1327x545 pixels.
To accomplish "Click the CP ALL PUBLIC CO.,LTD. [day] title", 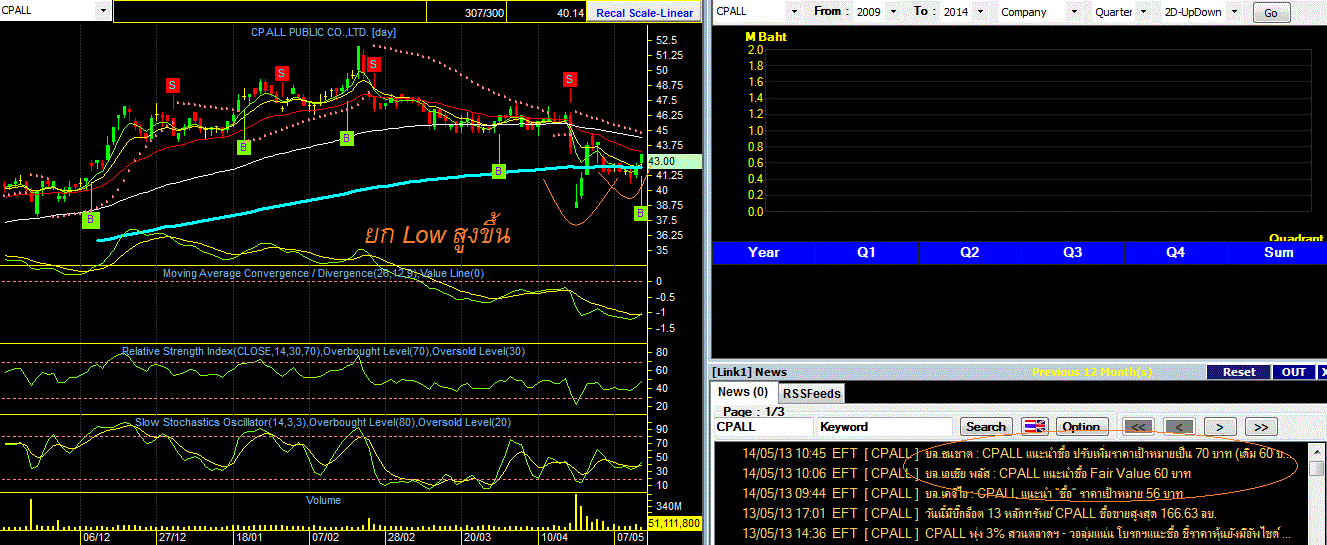I will (x=324, y=32).
